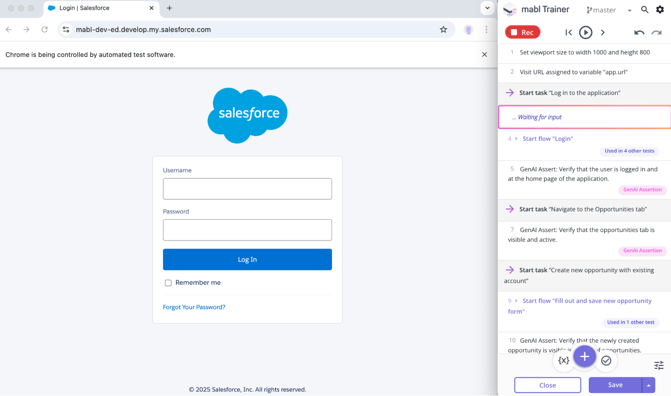Add a new step with plus button
This screenshot has height=396, width=671.
pos(585,357)
